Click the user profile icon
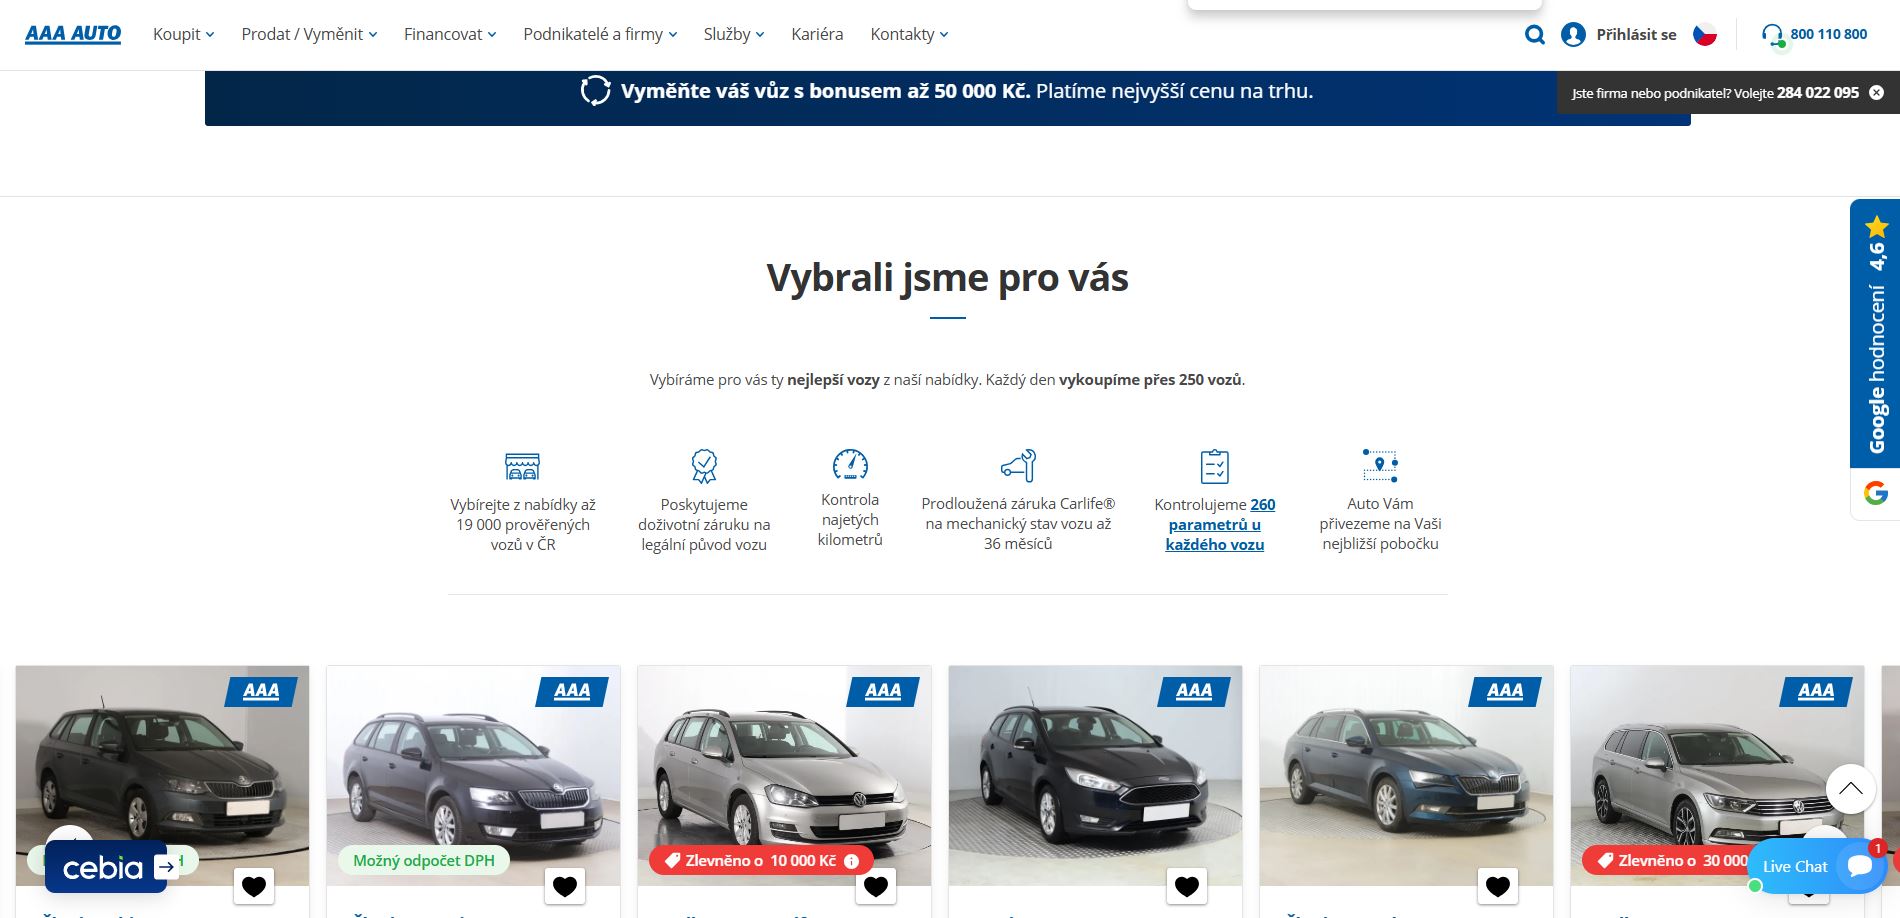Screen dimensions: 1900x918 [1573, 35]
